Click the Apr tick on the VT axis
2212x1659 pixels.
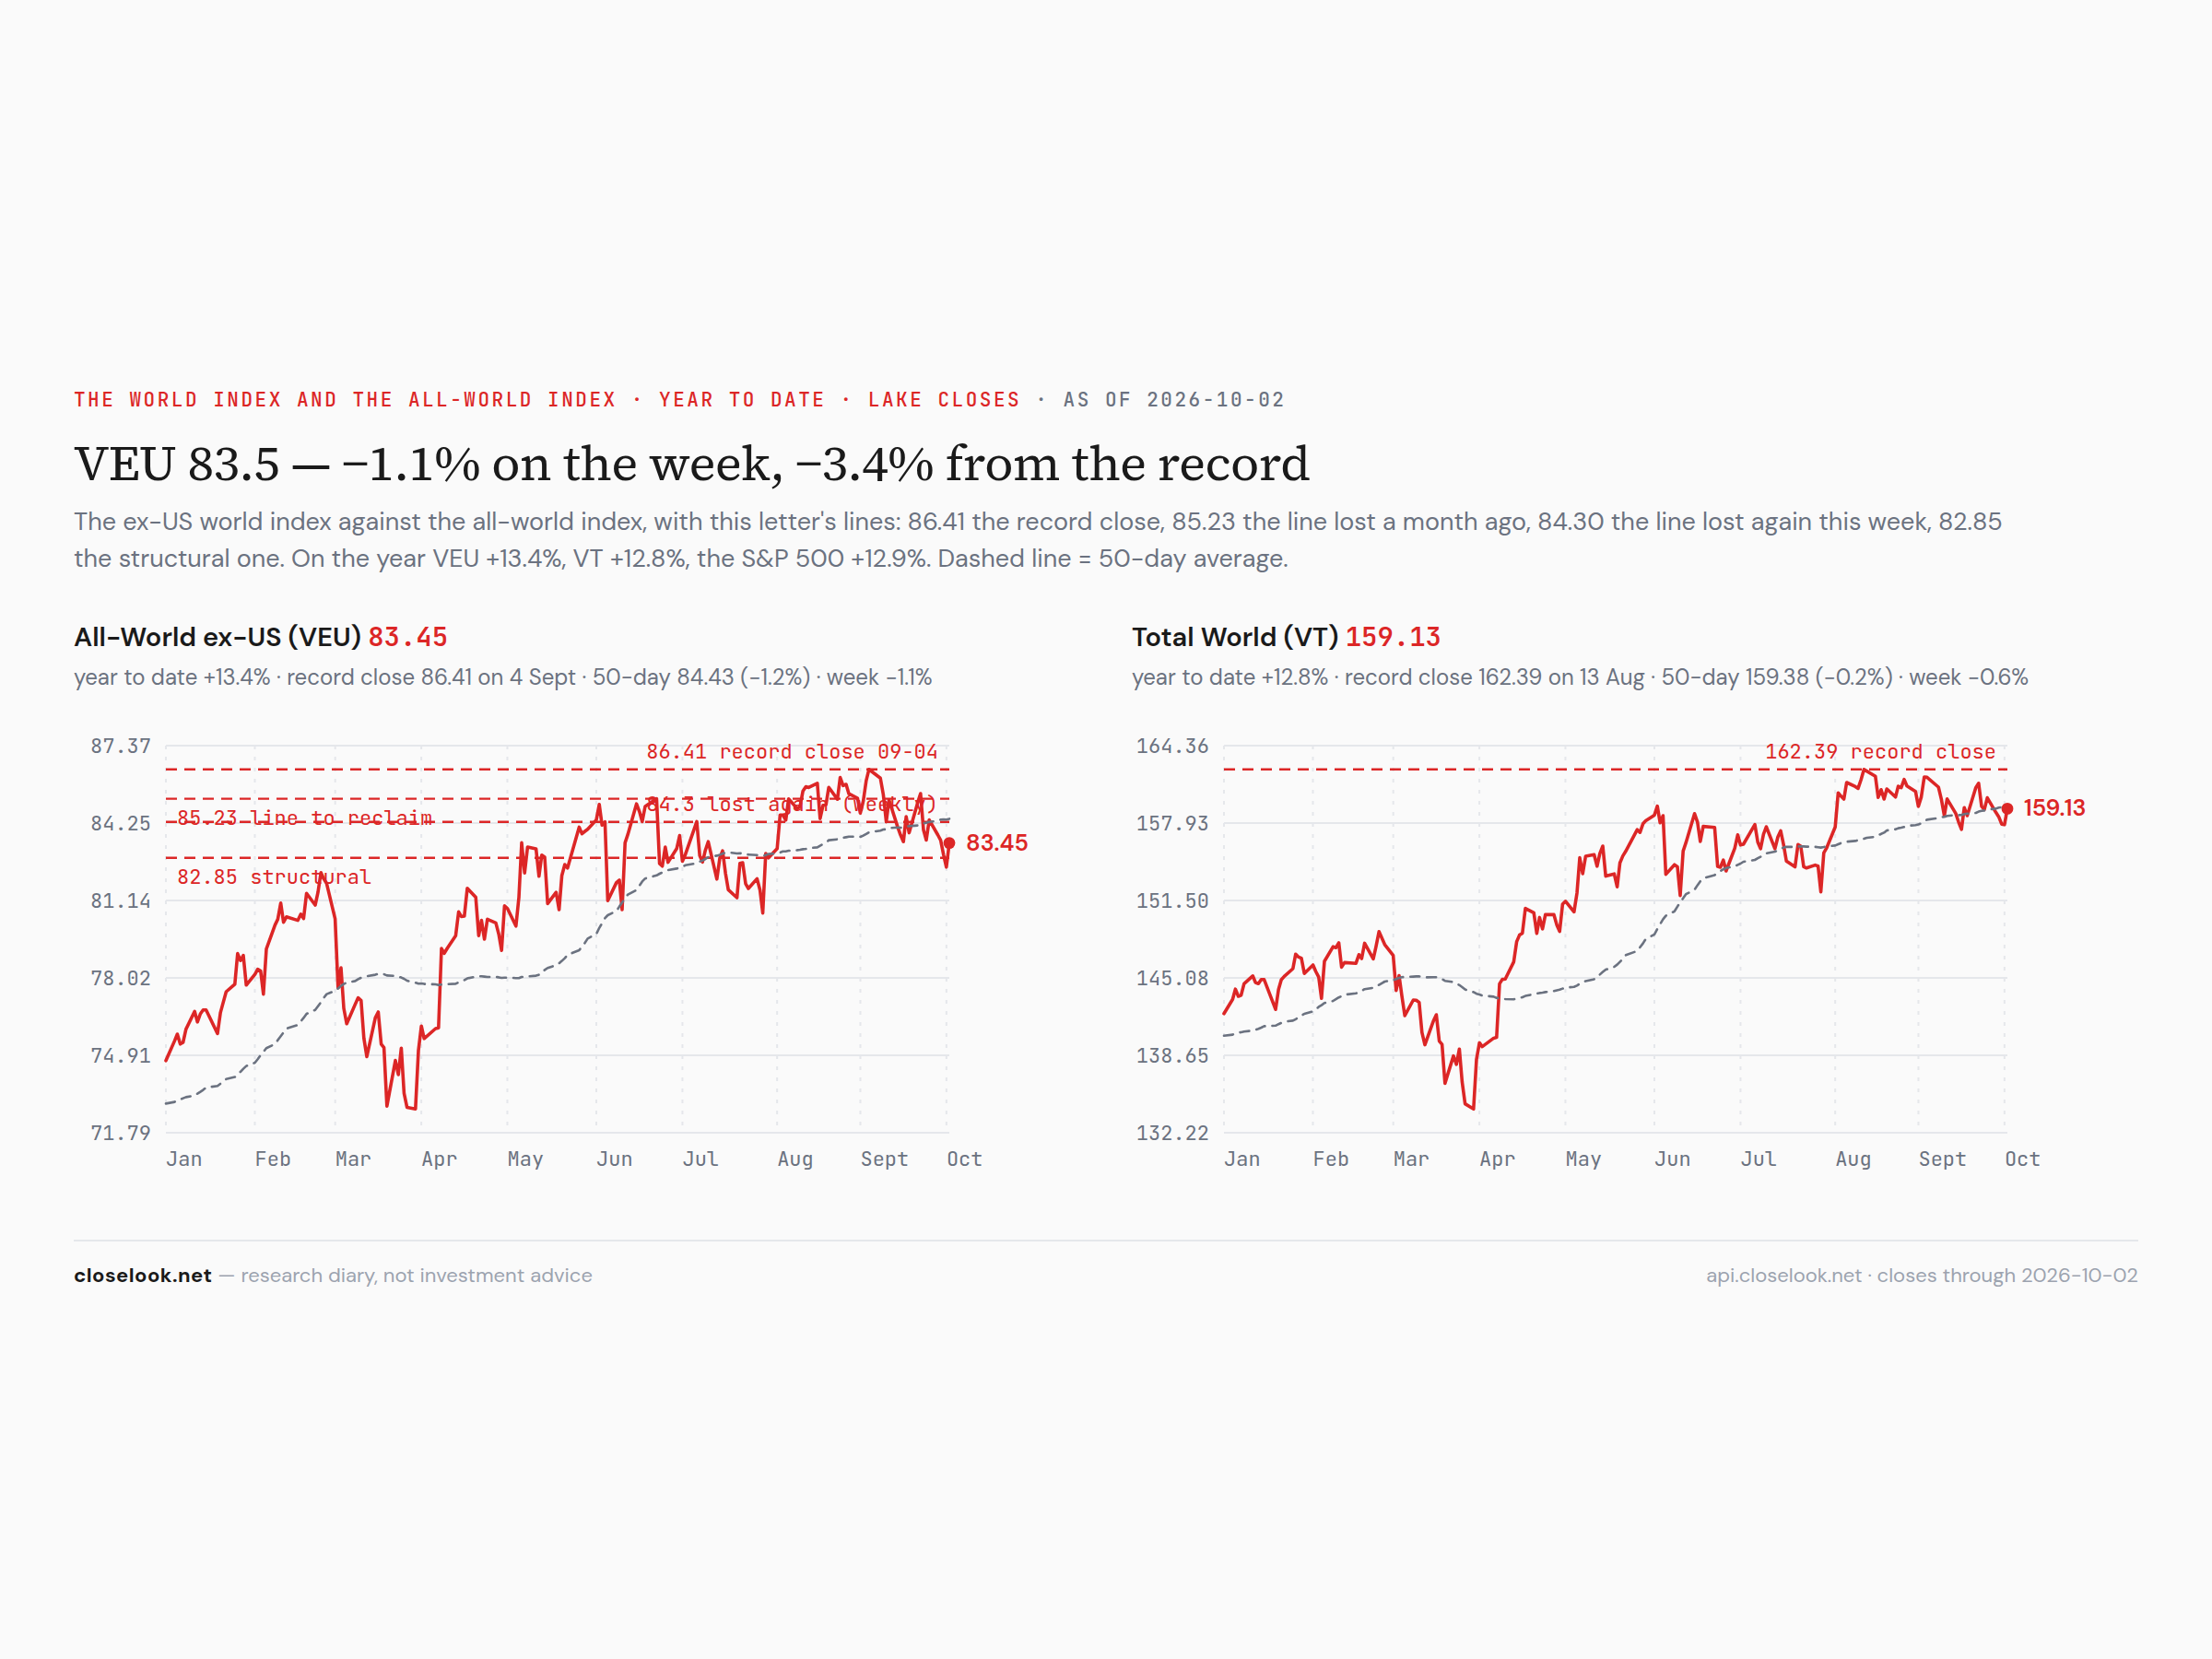point(1497,1159)
